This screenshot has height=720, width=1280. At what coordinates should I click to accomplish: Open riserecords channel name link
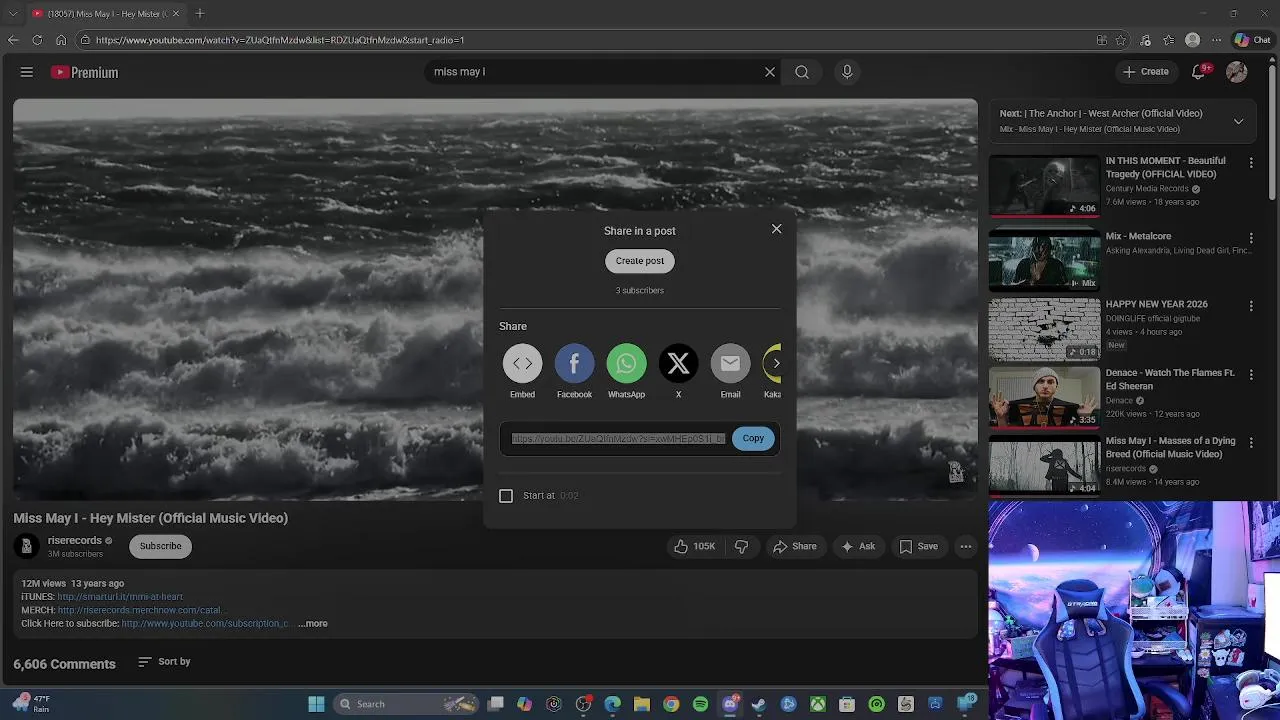75,541
